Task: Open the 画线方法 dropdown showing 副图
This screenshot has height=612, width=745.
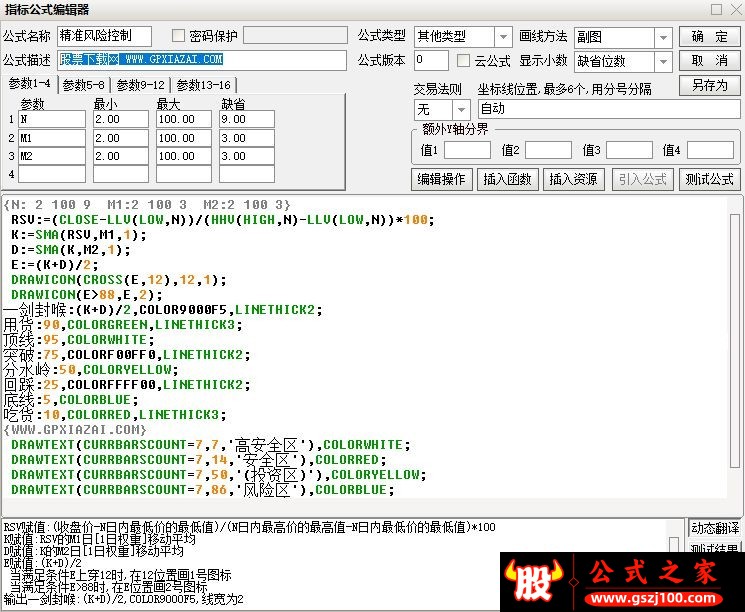Action: click(663, 38)
